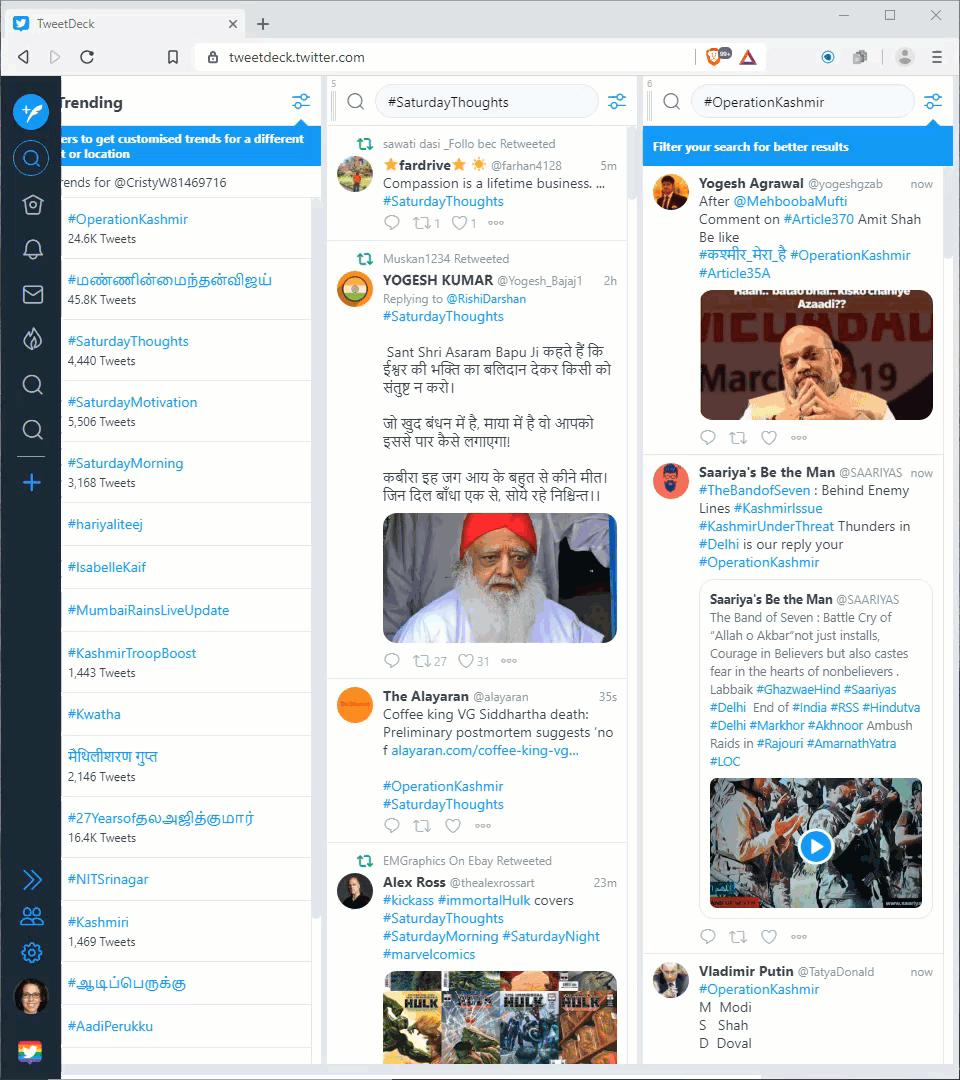Open the sidebar search circle icon

tap(31, 158)
